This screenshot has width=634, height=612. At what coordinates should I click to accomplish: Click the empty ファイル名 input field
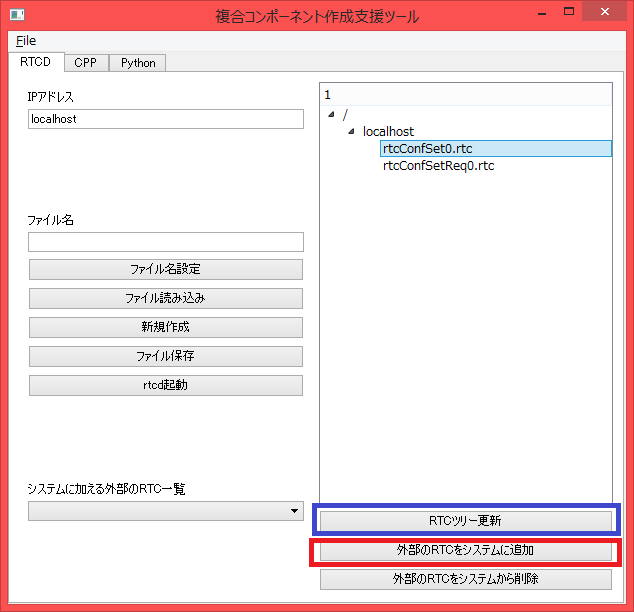tap(166, 242)
